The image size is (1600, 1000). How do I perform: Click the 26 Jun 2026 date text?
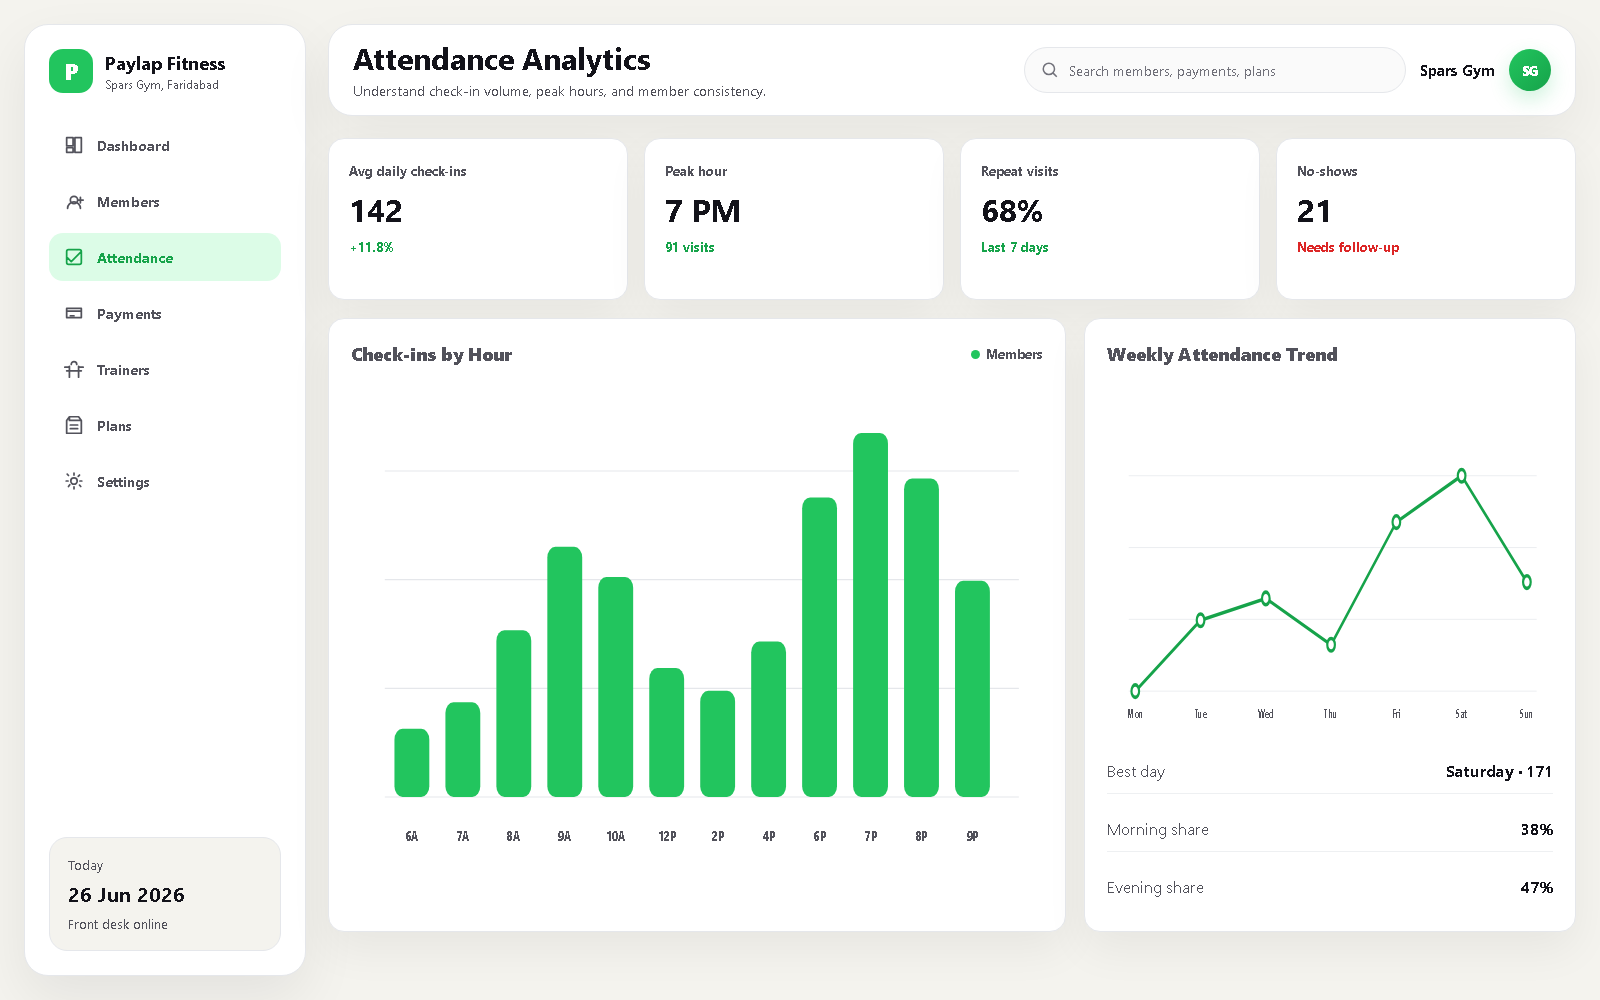pyautogui.click(x=126, y=895)
